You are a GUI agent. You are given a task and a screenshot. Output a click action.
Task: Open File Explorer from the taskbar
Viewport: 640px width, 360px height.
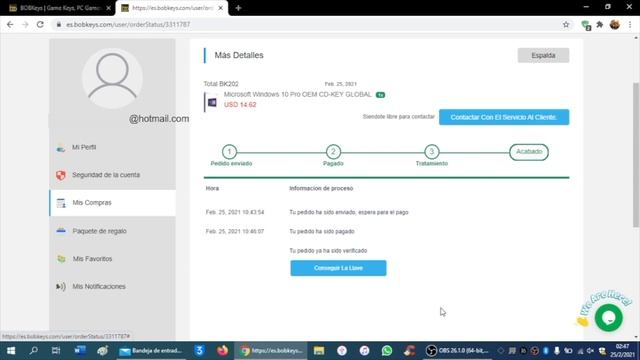point(319,350)
